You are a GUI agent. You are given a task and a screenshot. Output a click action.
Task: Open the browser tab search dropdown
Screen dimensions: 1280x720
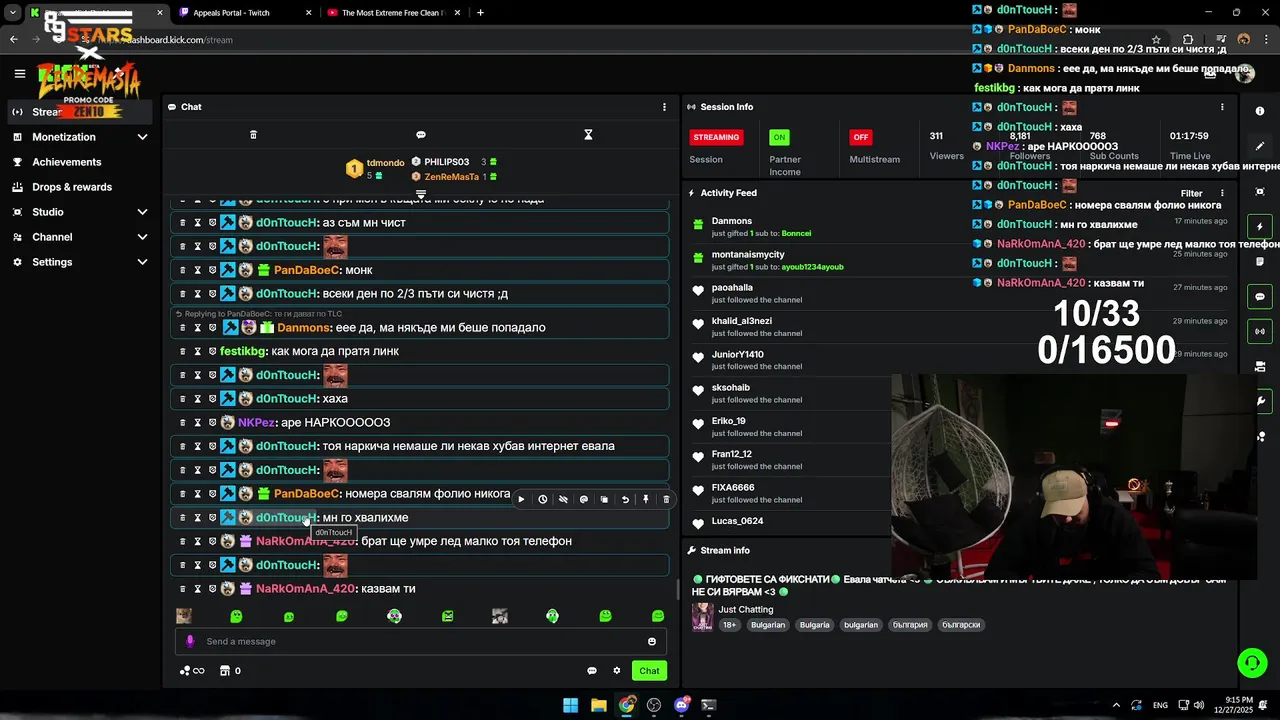point(12,13)
